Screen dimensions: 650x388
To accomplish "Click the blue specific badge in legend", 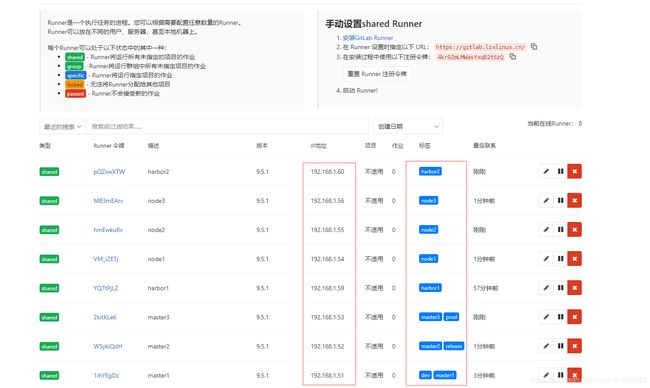I will pos(75,75).
